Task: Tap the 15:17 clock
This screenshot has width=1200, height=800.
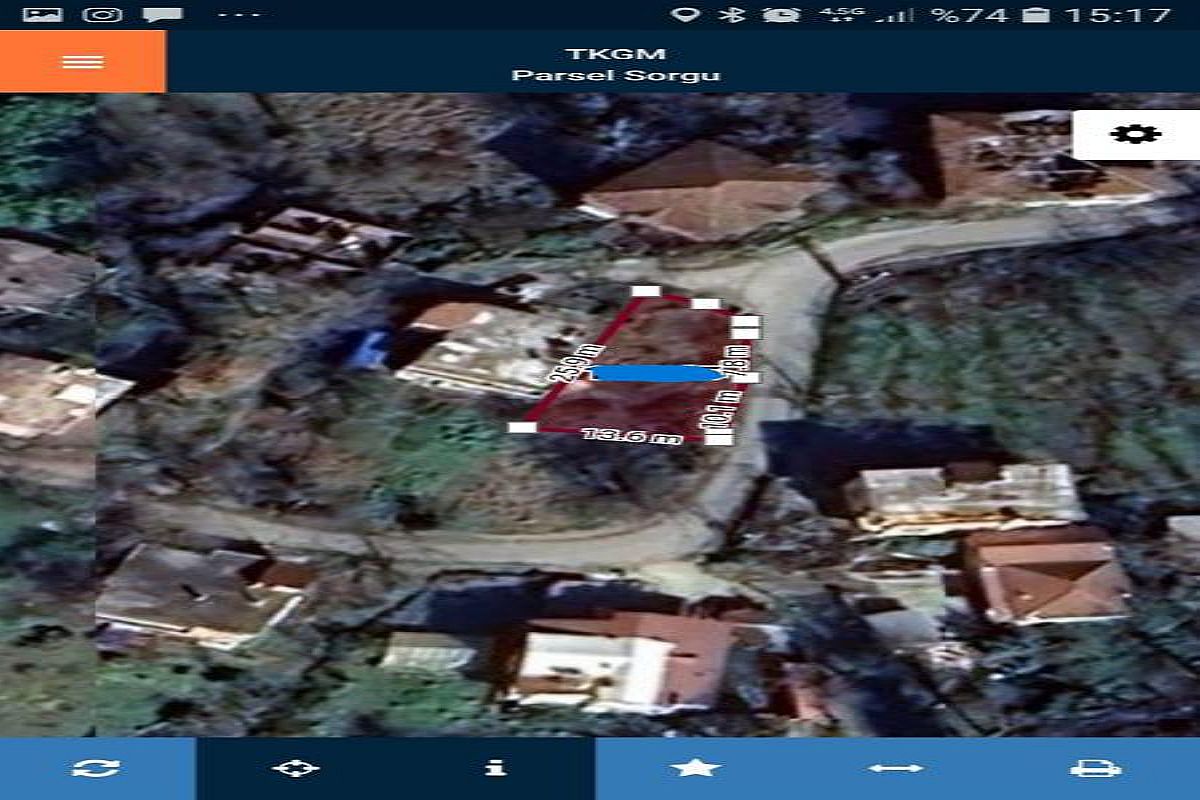Action: pyautogui.click(x=1116, y=14)
